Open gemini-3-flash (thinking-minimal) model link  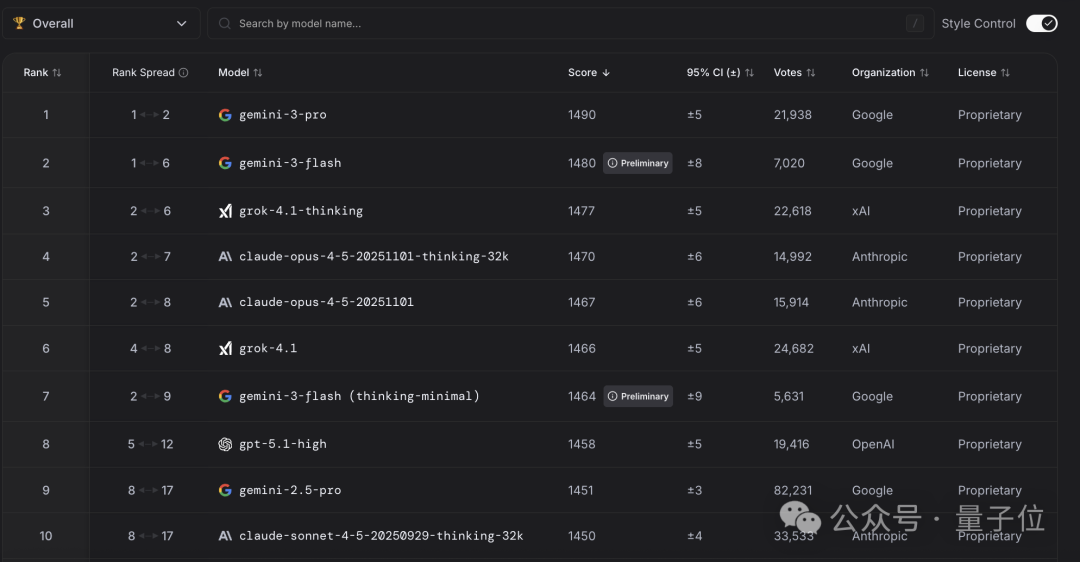pos(360,396)
